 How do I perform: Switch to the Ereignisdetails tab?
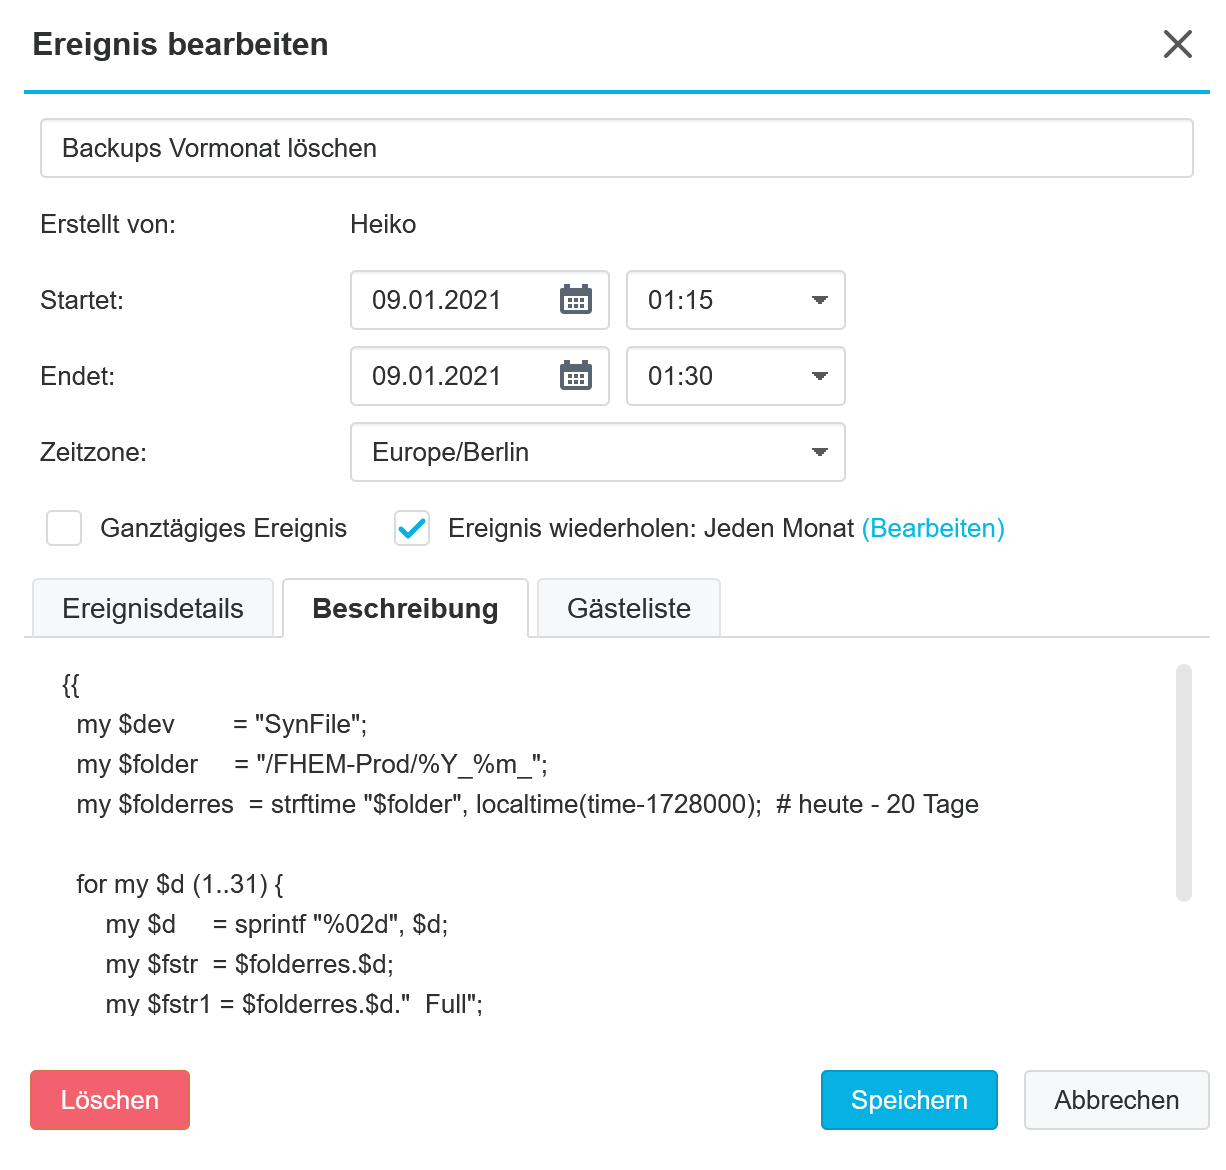pos(153,608)
